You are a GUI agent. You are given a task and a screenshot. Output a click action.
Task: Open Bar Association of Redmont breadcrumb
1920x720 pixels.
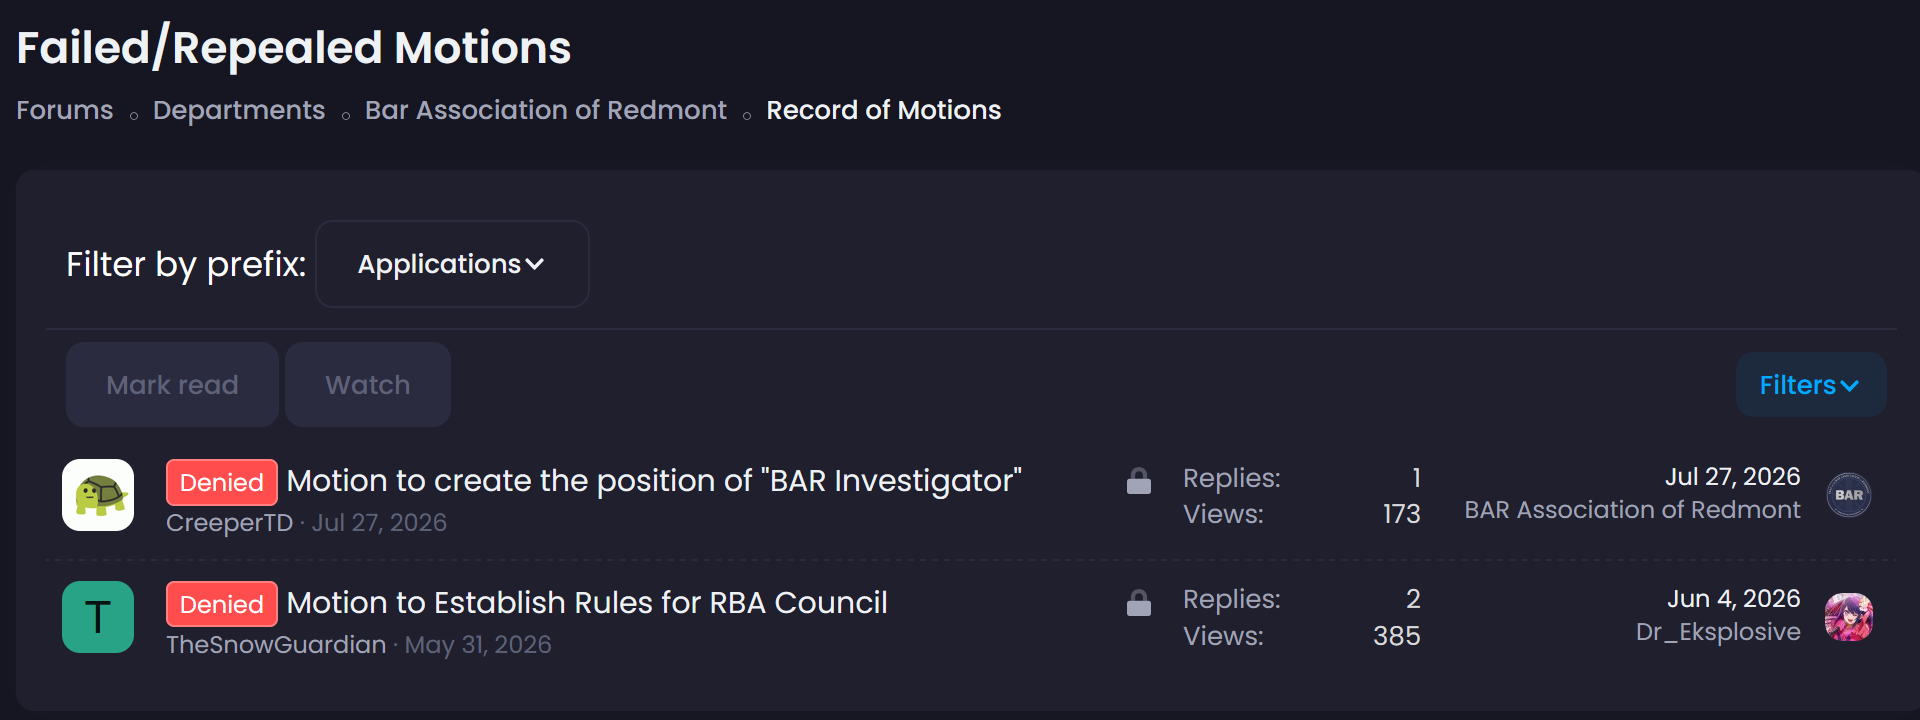[546, 110]
